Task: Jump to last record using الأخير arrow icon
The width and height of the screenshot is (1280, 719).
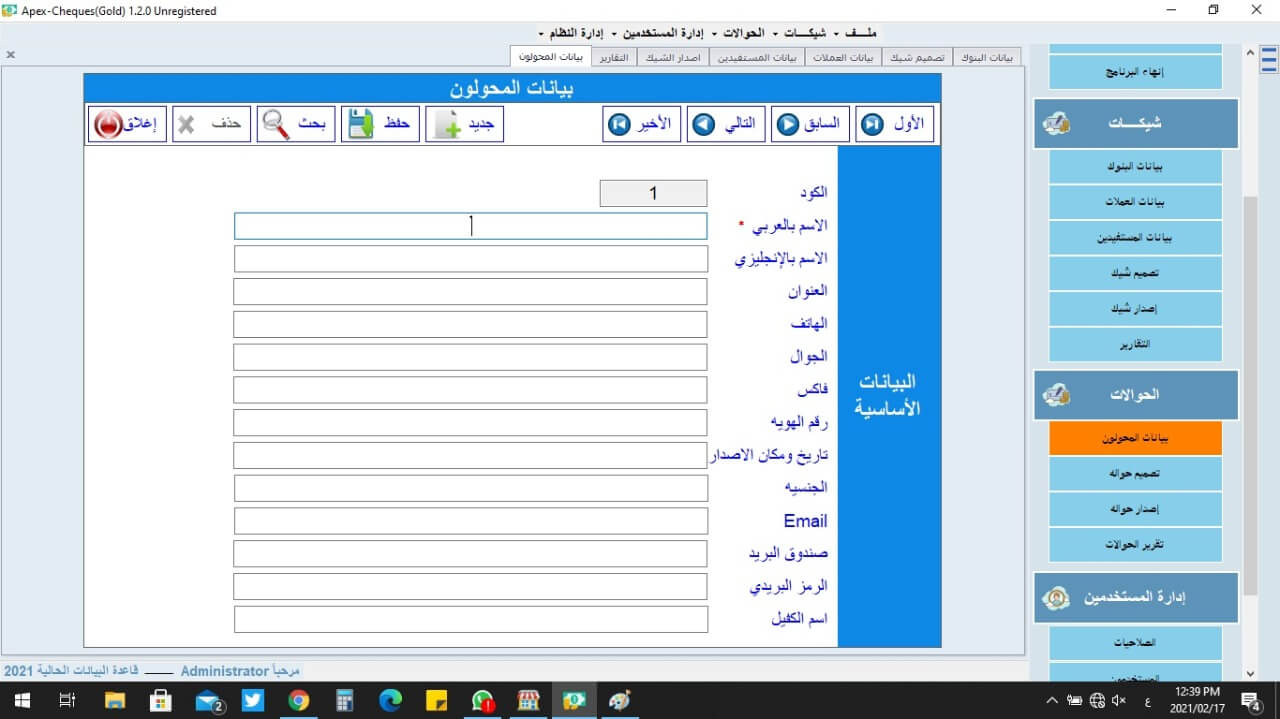Action: [617, 123]
